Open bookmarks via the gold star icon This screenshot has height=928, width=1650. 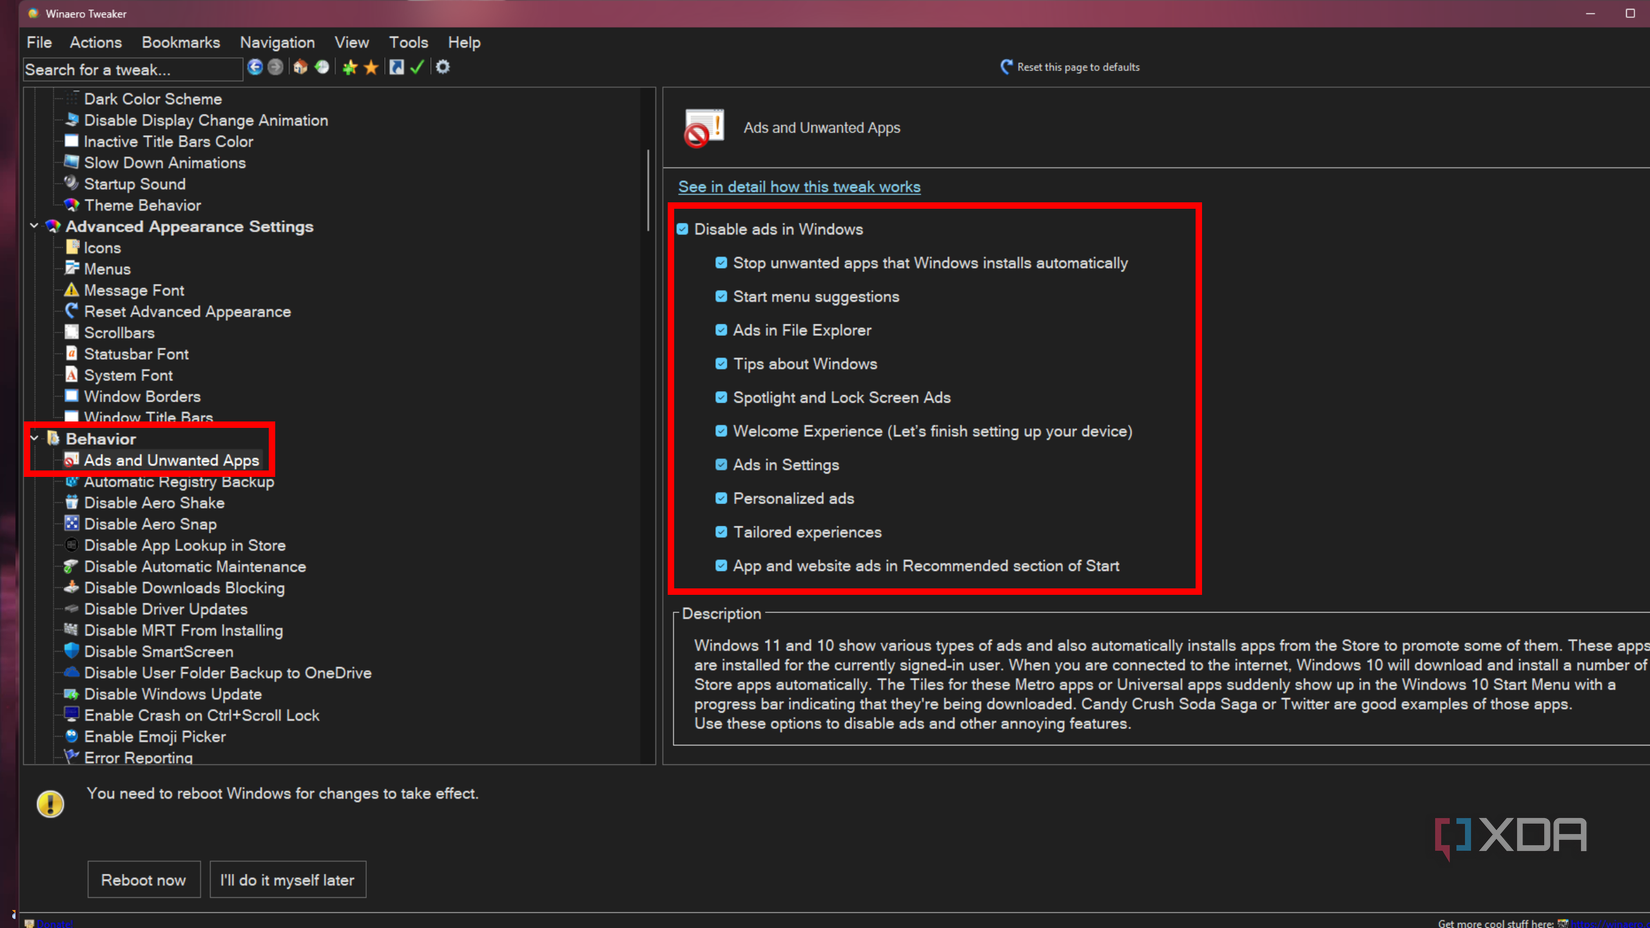[x=371, y=67]
